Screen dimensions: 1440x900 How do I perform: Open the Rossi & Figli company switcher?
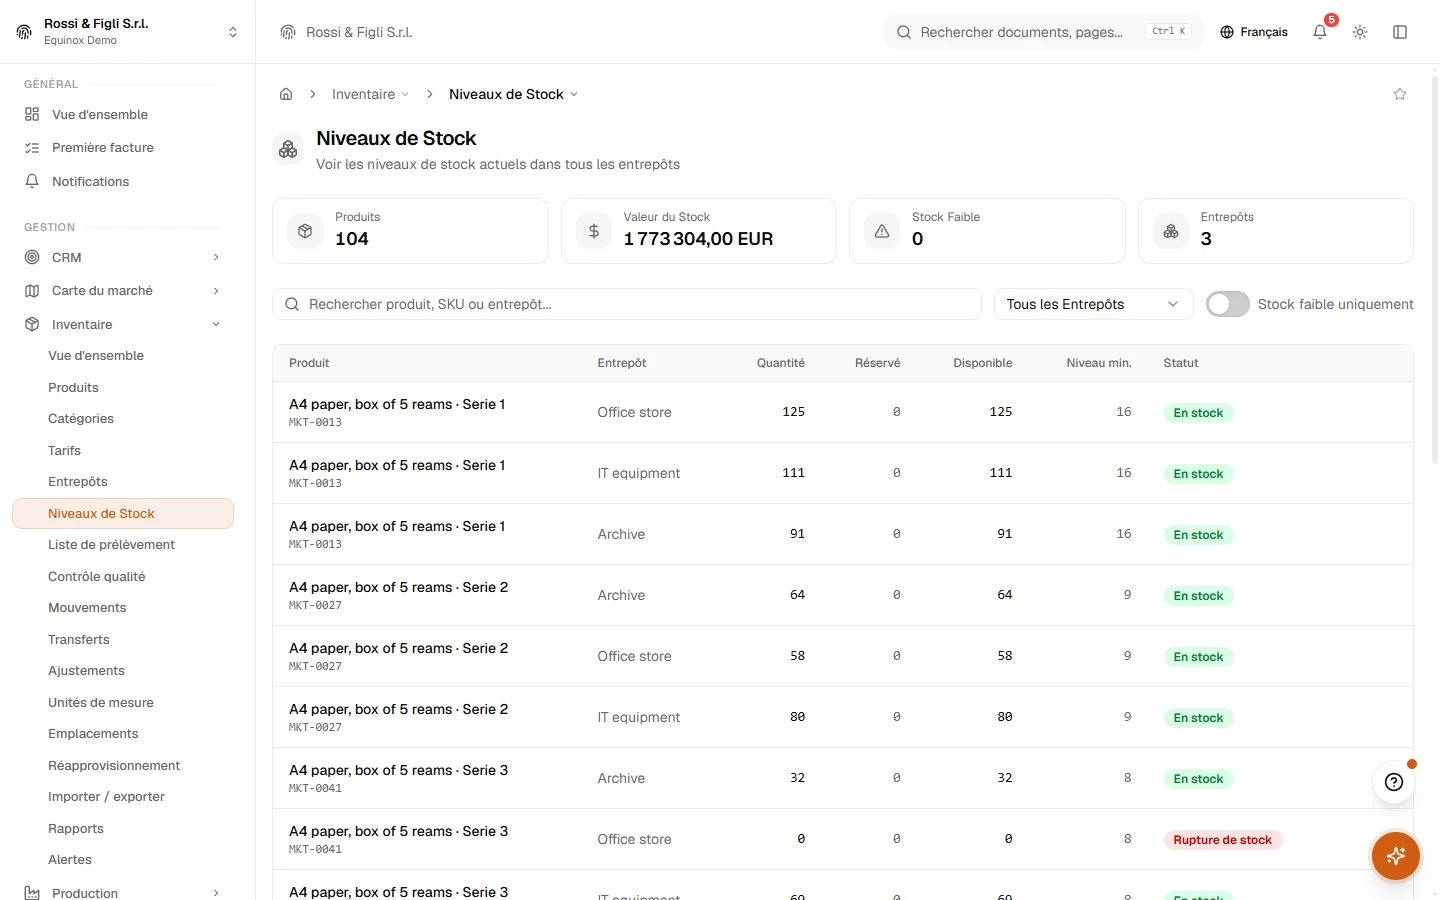tap(128, 32)
